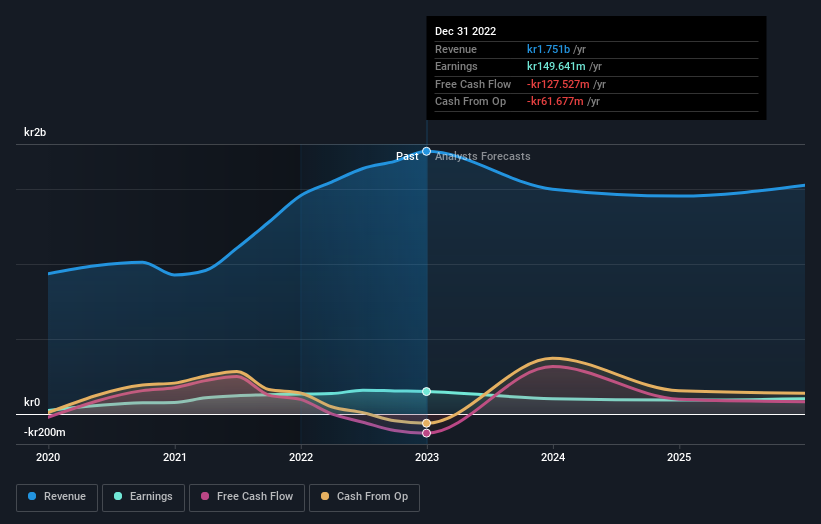Click the Dec 31 2022 tooltip date
Image resolution: width=821 pixels, height=524 pixels.
point(465,31)
